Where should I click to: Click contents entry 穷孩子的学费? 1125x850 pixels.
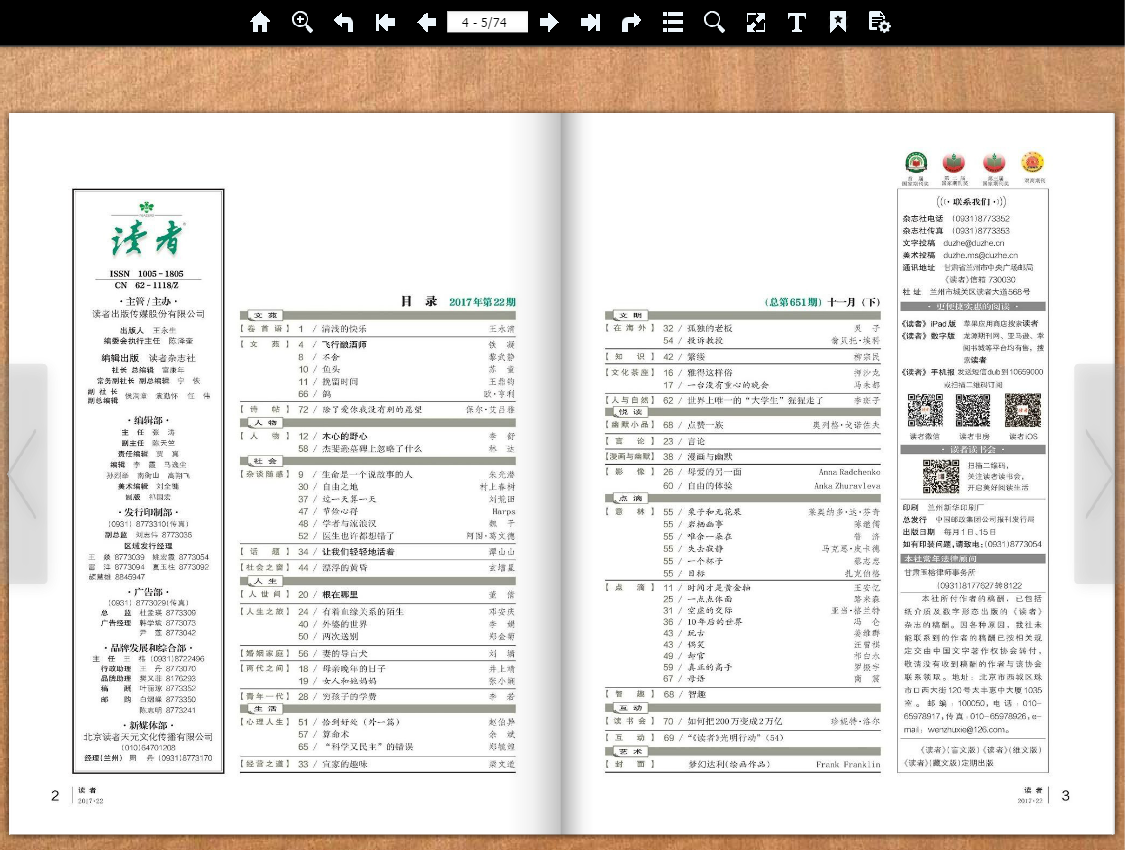pos(349,696)
